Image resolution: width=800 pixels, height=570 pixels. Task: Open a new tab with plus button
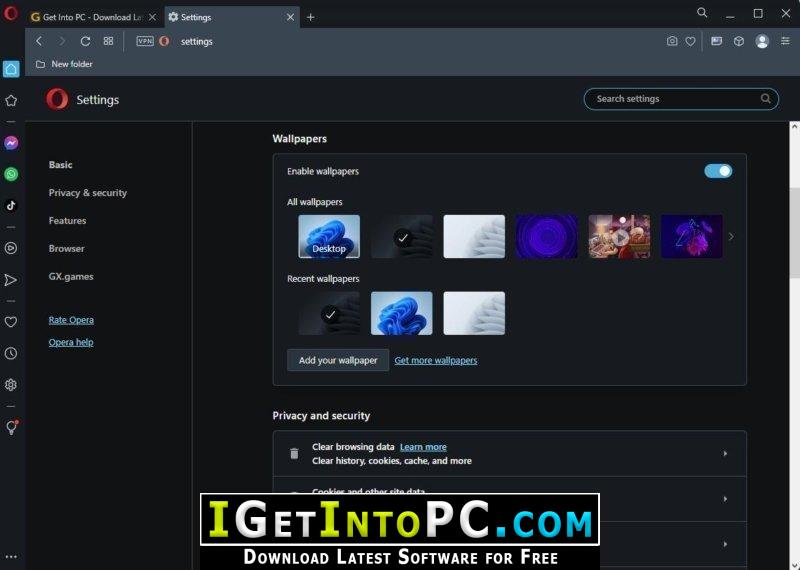click(310, 17)
